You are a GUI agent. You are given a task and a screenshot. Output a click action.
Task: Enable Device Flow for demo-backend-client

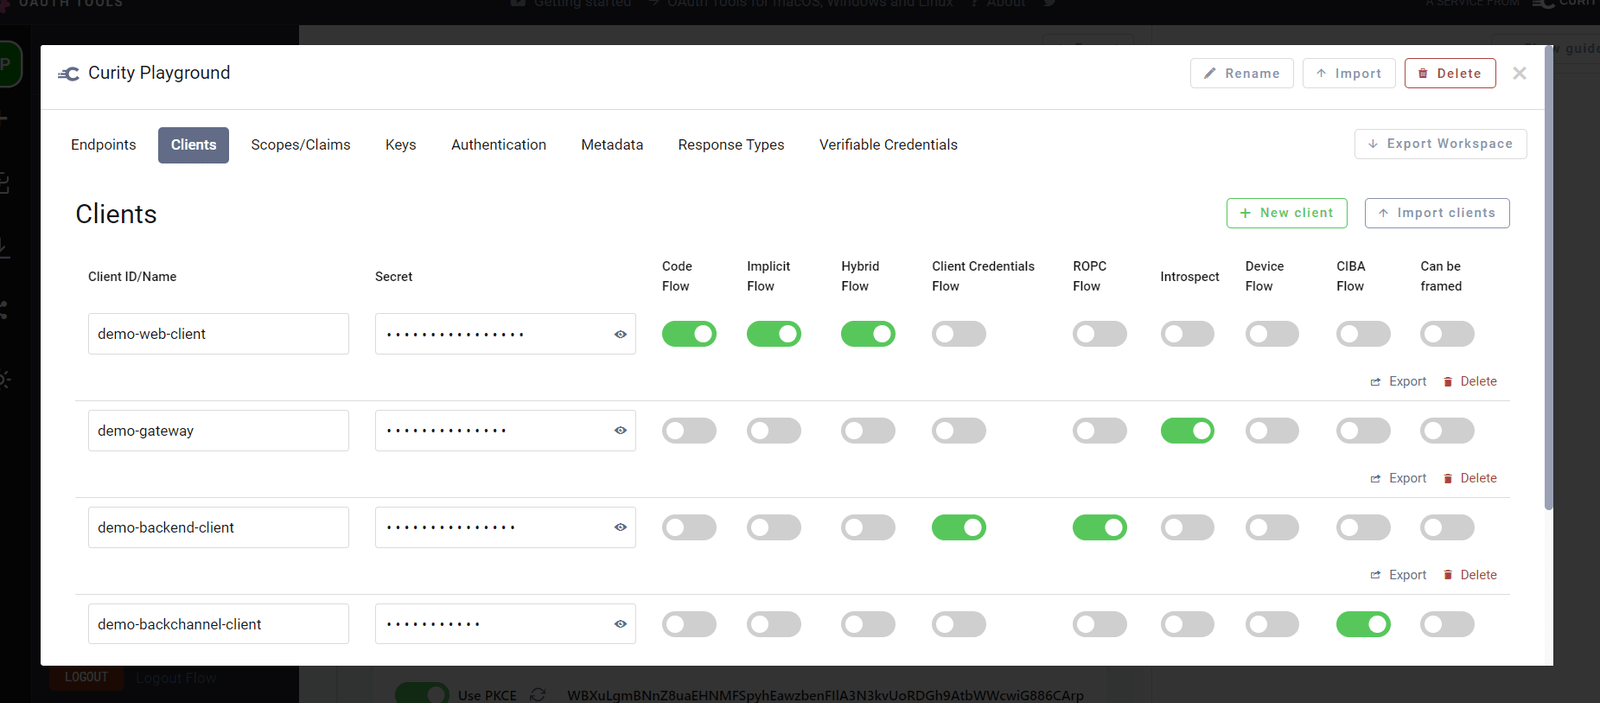[x=1272, y=527]
